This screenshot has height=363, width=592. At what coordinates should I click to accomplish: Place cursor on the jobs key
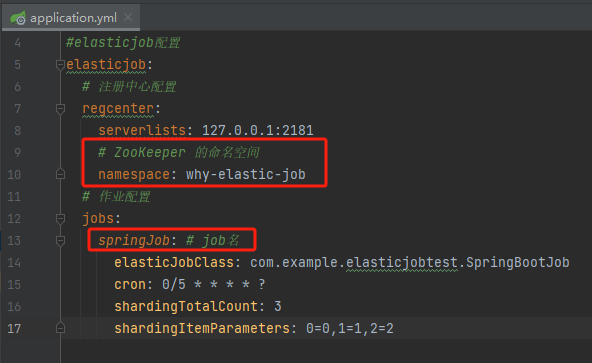click(x=98, y=218)
